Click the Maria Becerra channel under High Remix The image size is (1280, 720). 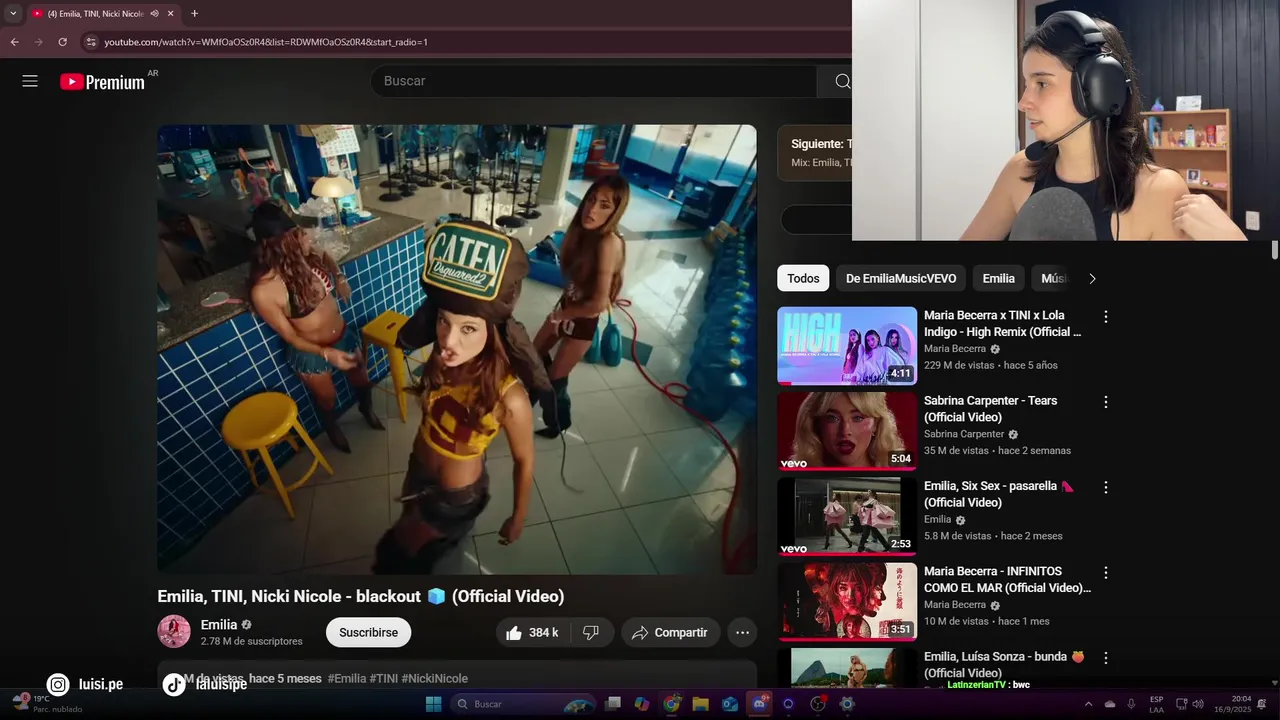pos(955,349)
